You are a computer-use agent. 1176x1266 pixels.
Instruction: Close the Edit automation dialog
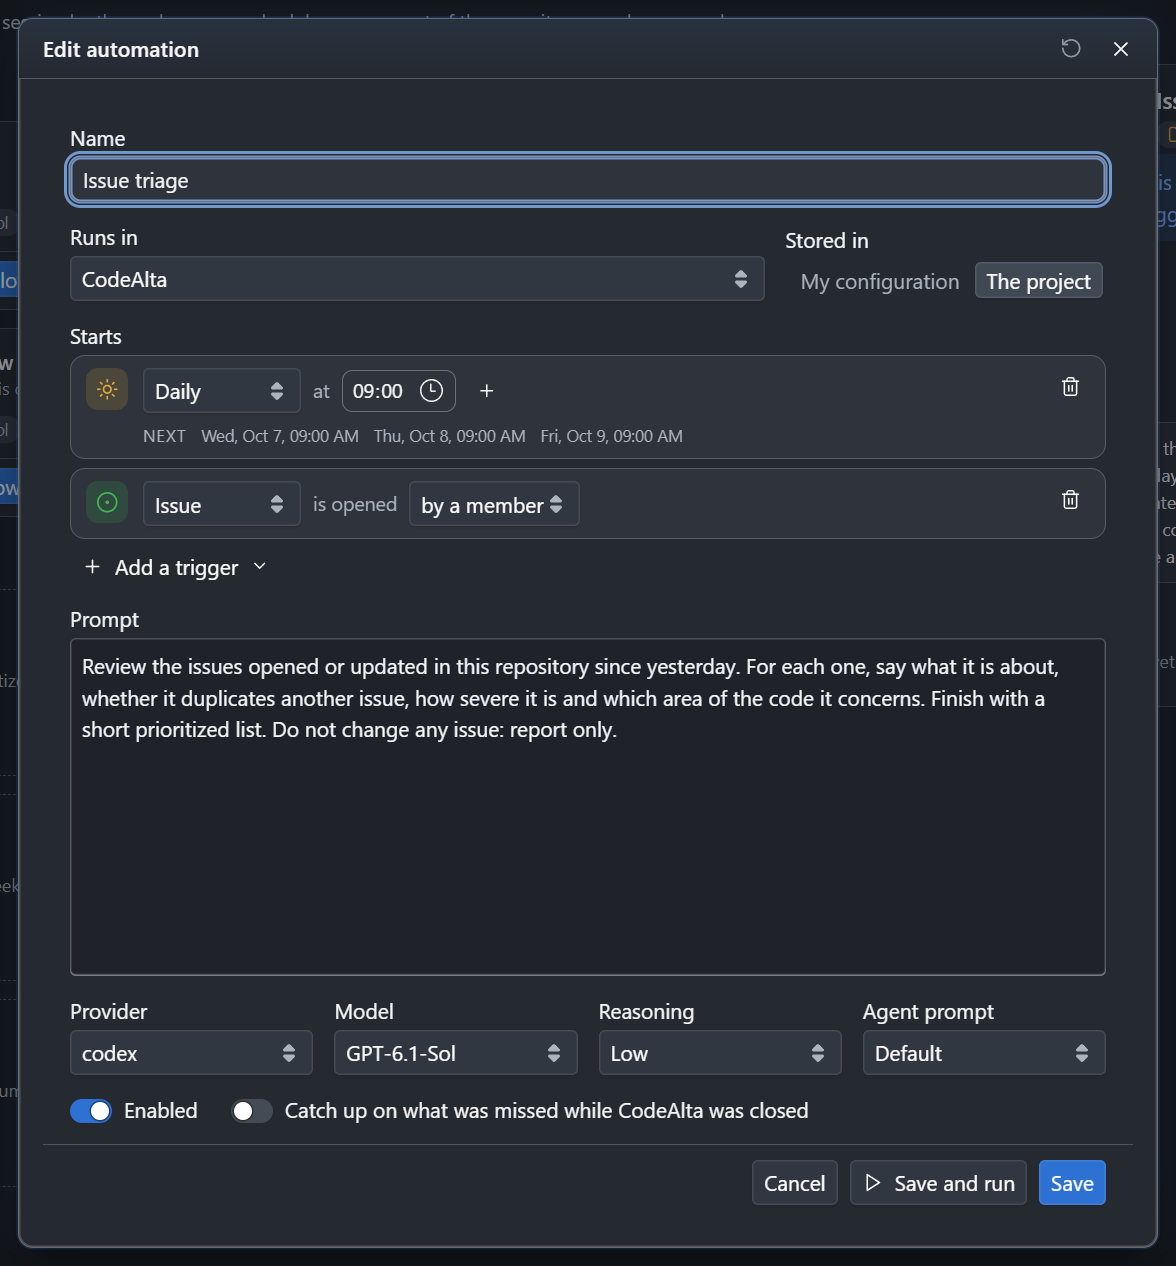tap(1121, 49)
